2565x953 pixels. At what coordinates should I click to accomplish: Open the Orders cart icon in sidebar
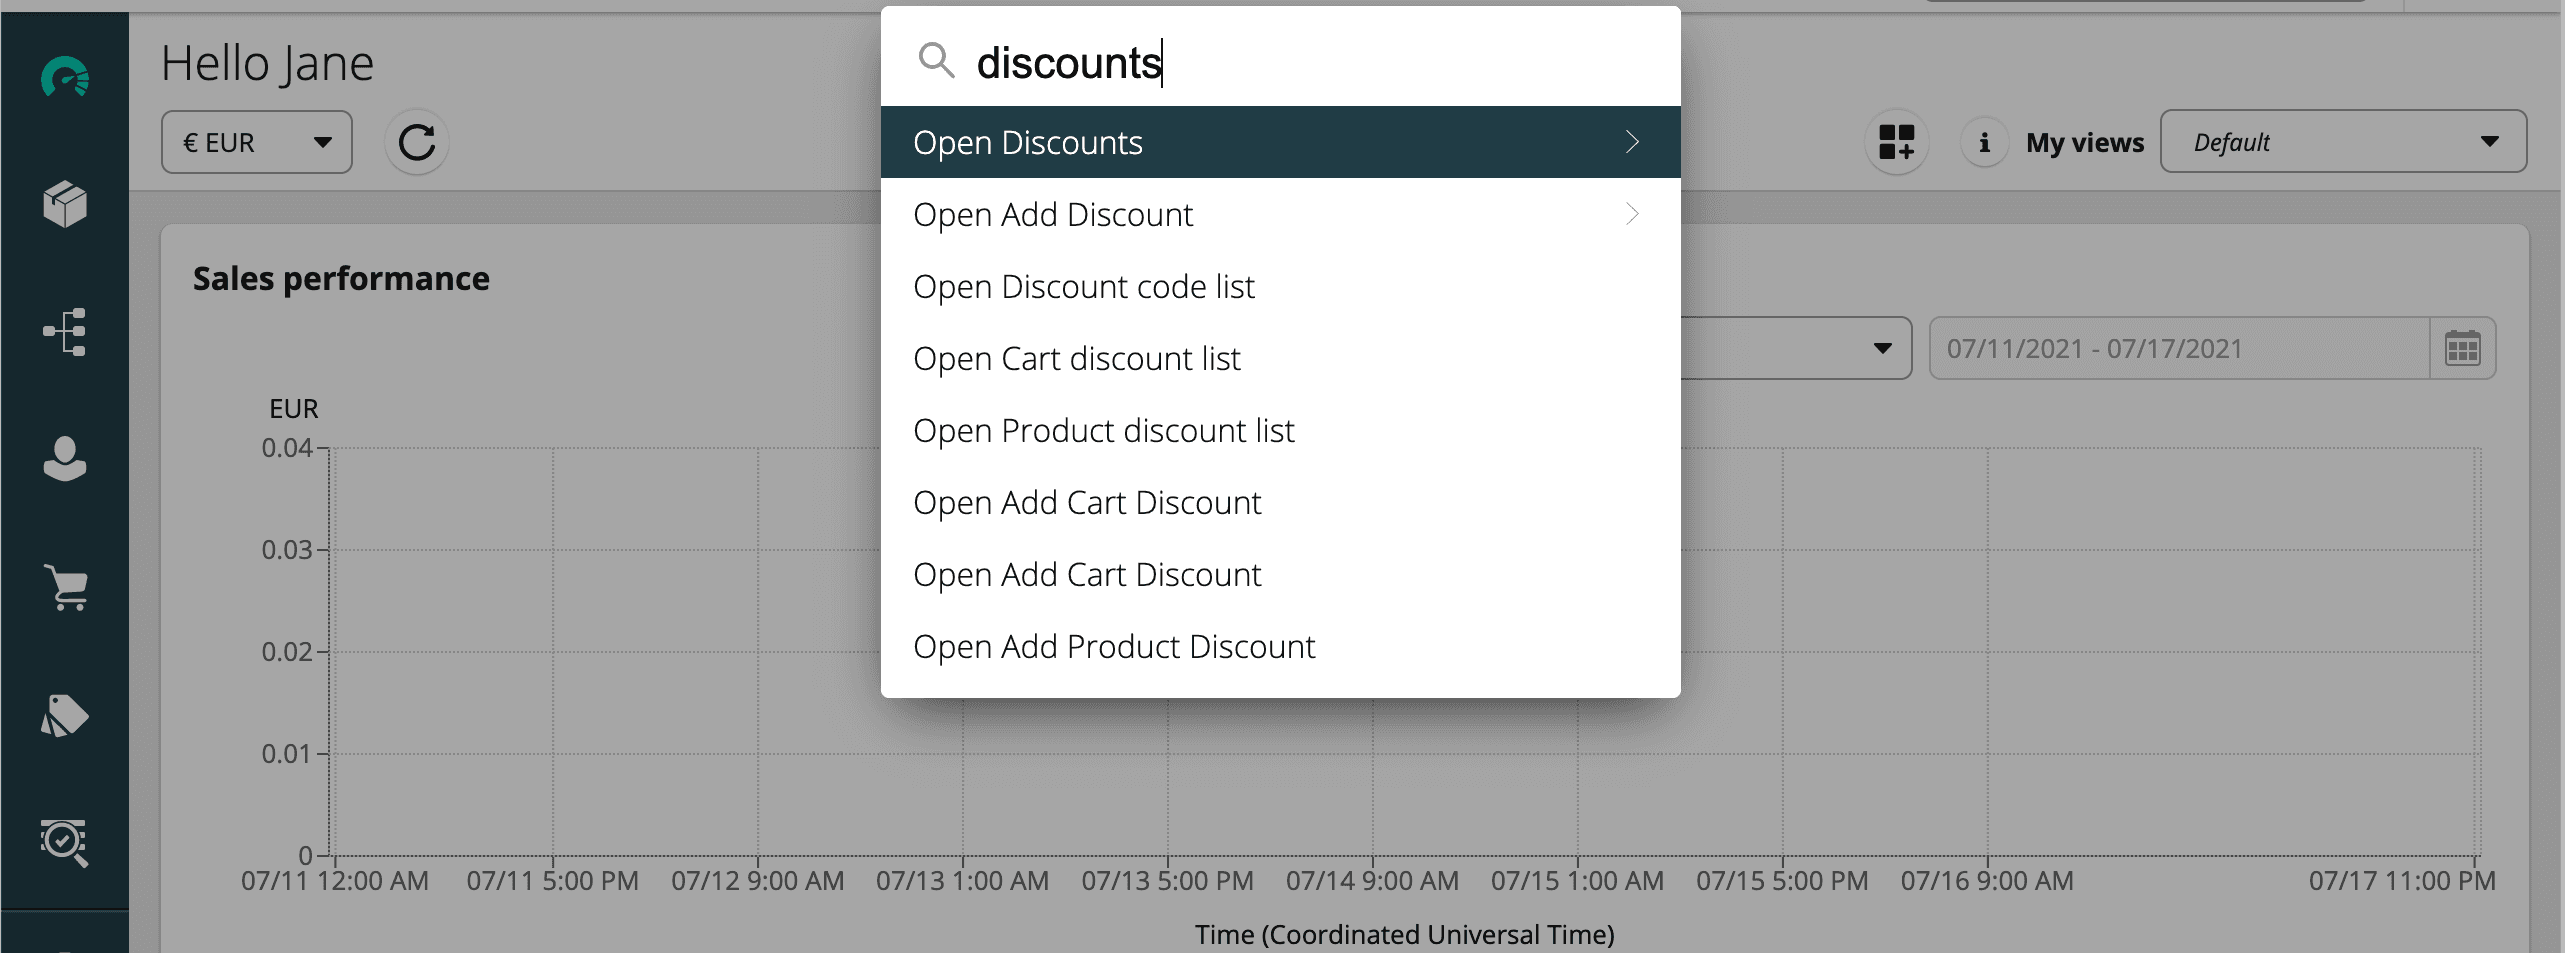pos(65,587)
